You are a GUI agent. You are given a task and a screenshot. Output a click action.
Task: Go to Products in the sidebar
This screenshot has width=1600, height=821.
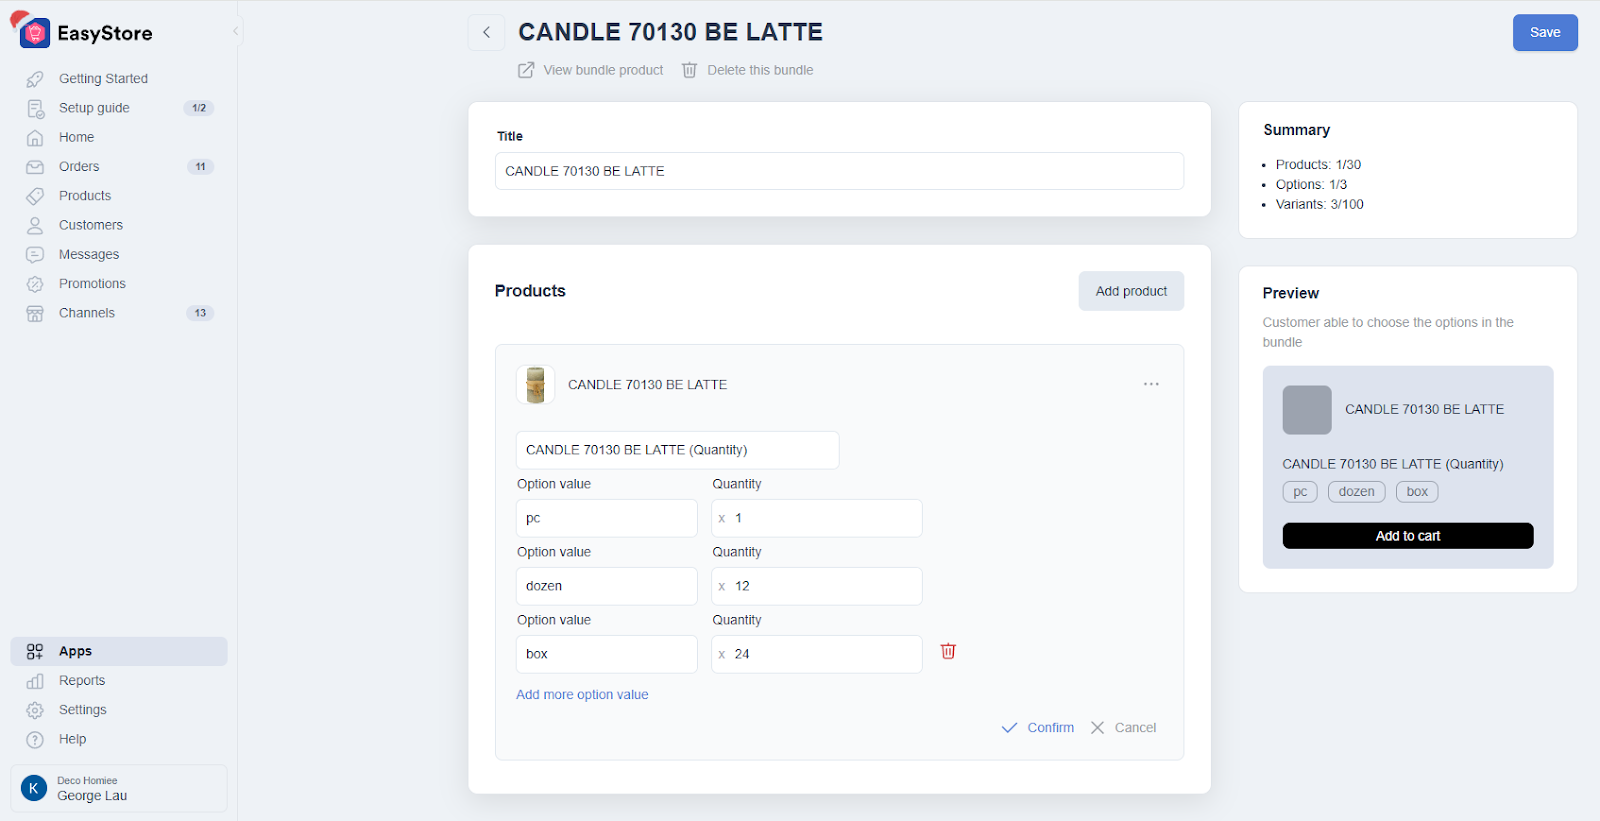85,196
